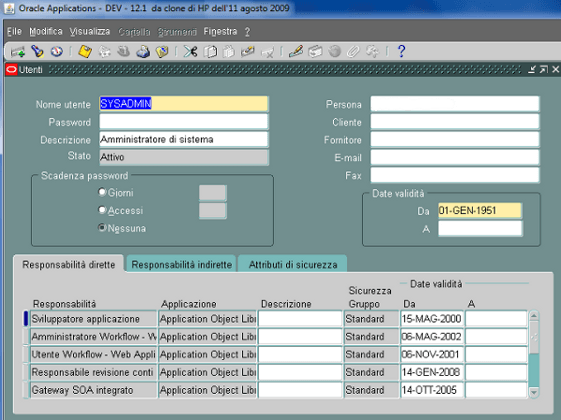
Task: Click the New record toolbar icon
Action: (x=17, y=52)
